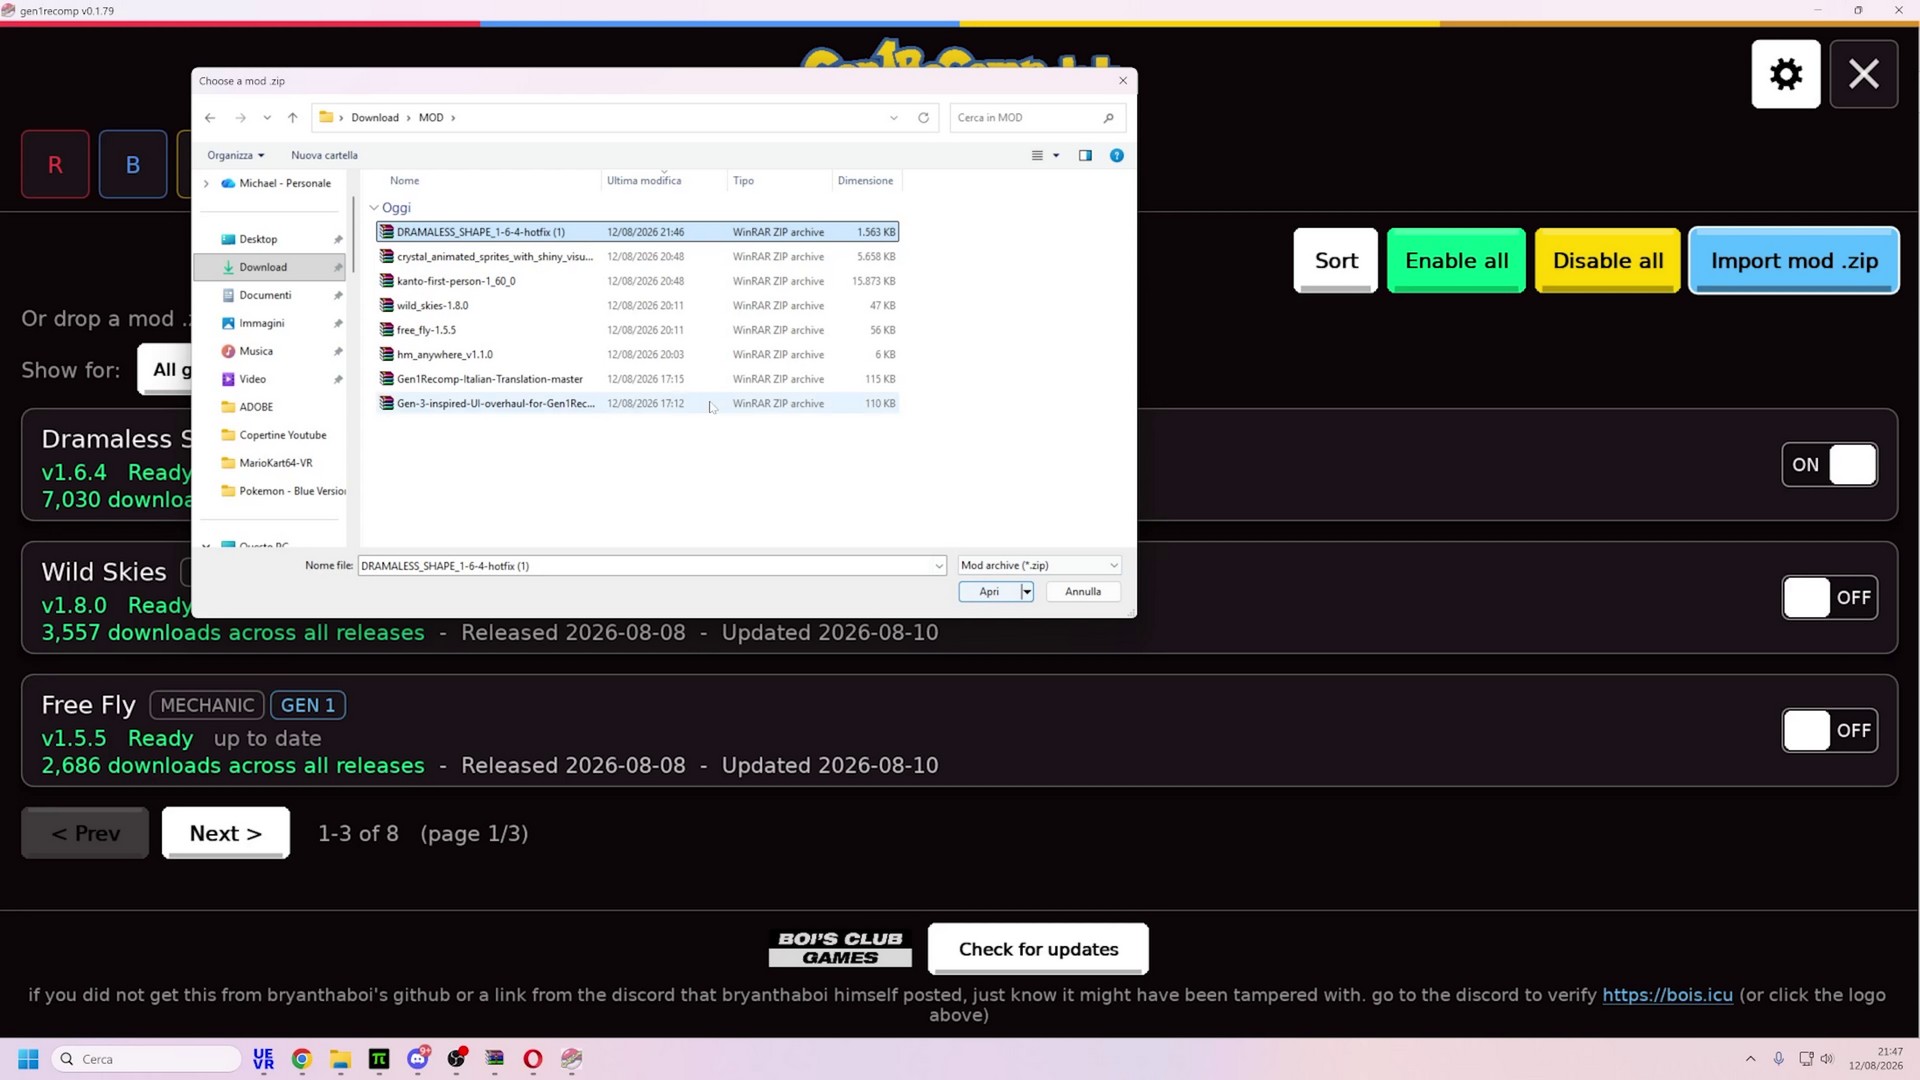Go back in the file dialog

pos(210,118)
